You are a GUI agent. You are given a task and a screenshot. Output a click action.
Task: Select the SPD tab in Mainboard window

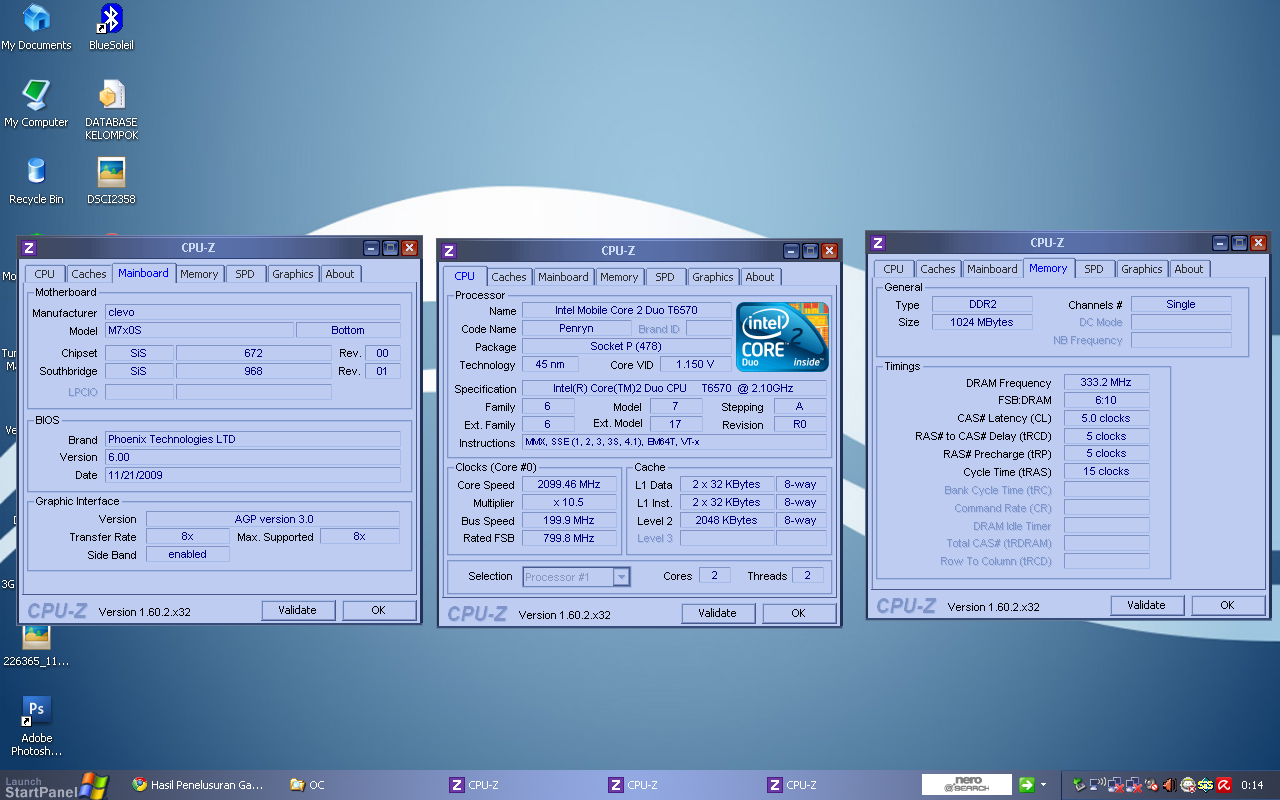point(245,274)
